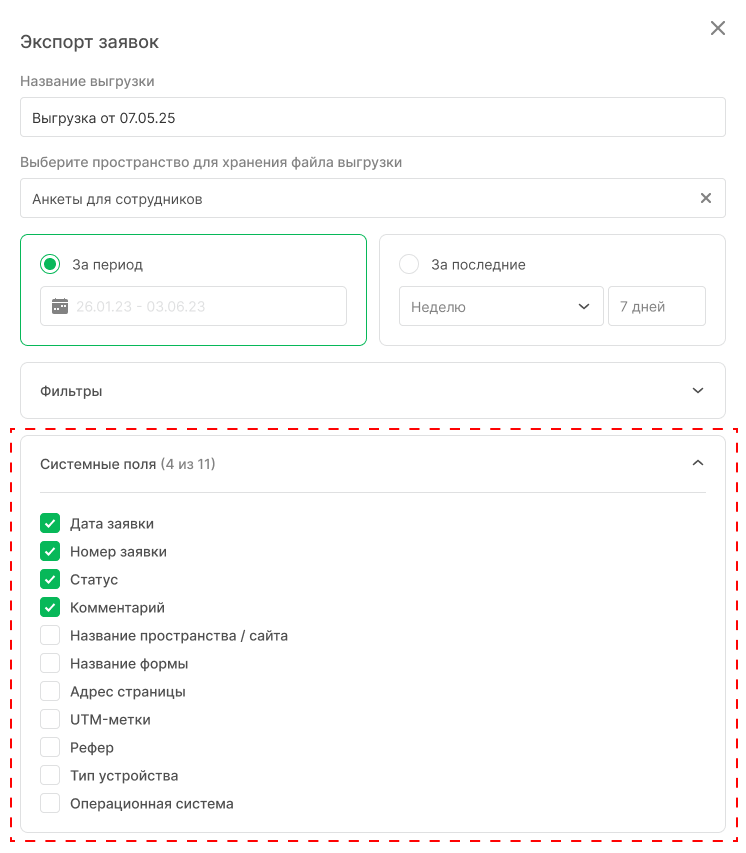Screen dimensions: 746x853
Task: Uncheck the Номер заявки checkbox
Action: (x=50, y=551)
